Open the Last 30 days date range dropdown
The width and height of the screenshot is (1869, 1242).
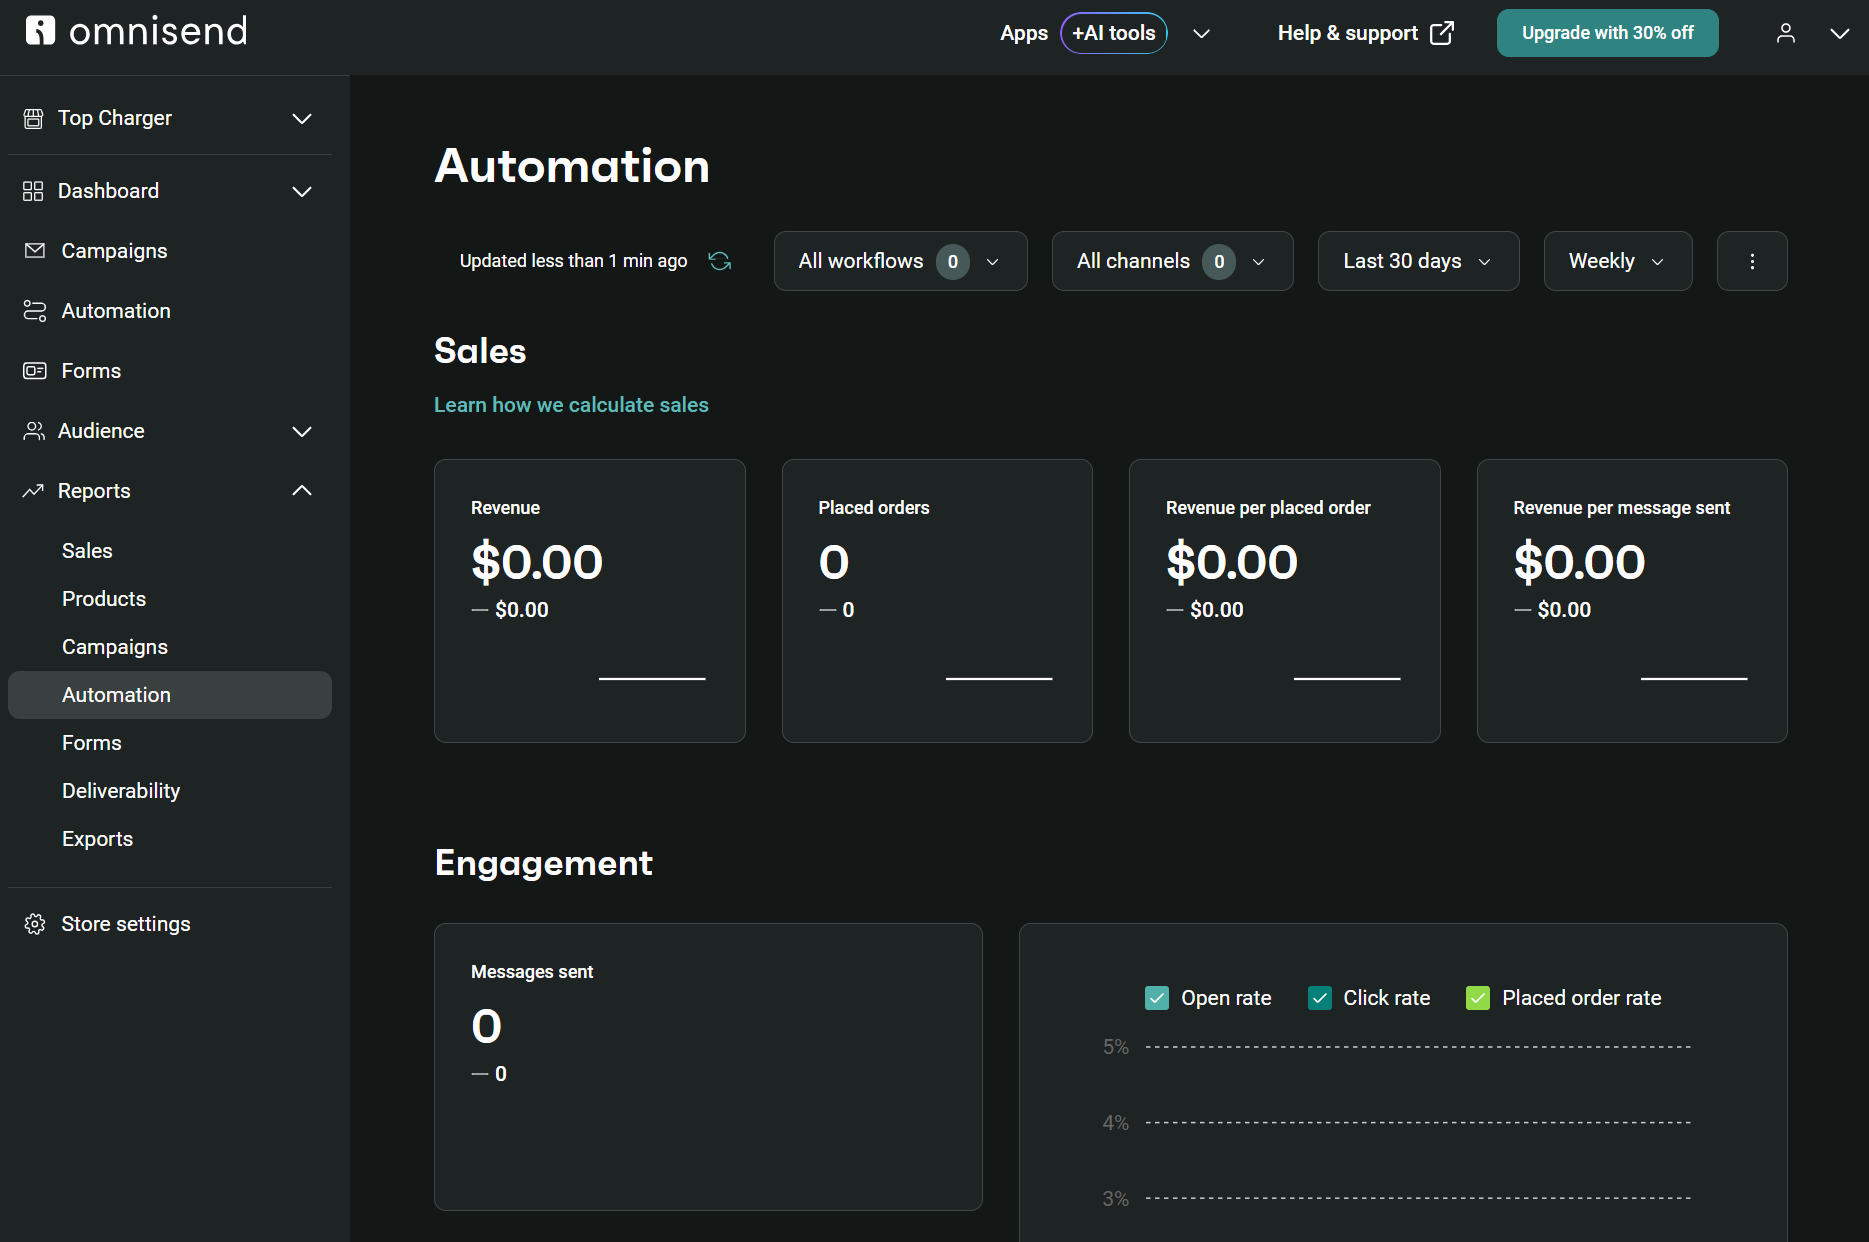pos(1418,261)
